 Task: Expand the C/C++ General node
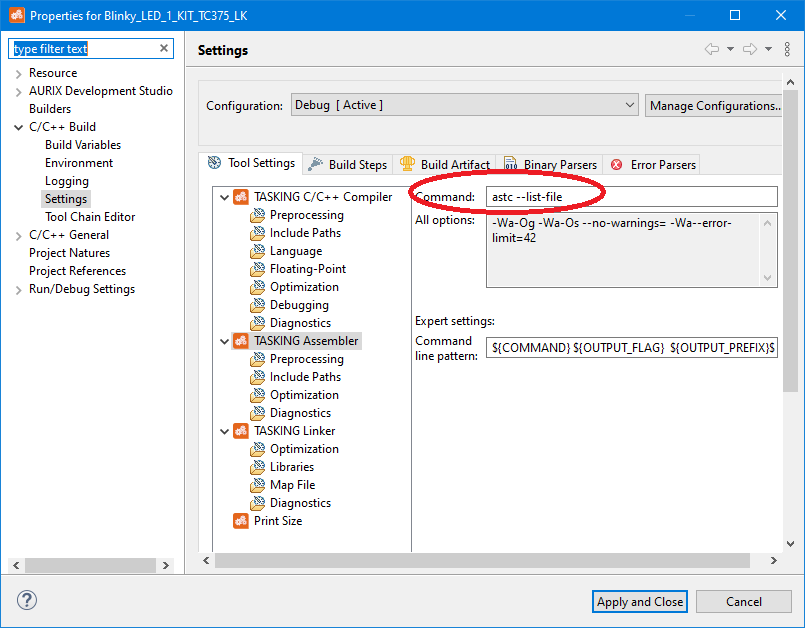point(18,236)
